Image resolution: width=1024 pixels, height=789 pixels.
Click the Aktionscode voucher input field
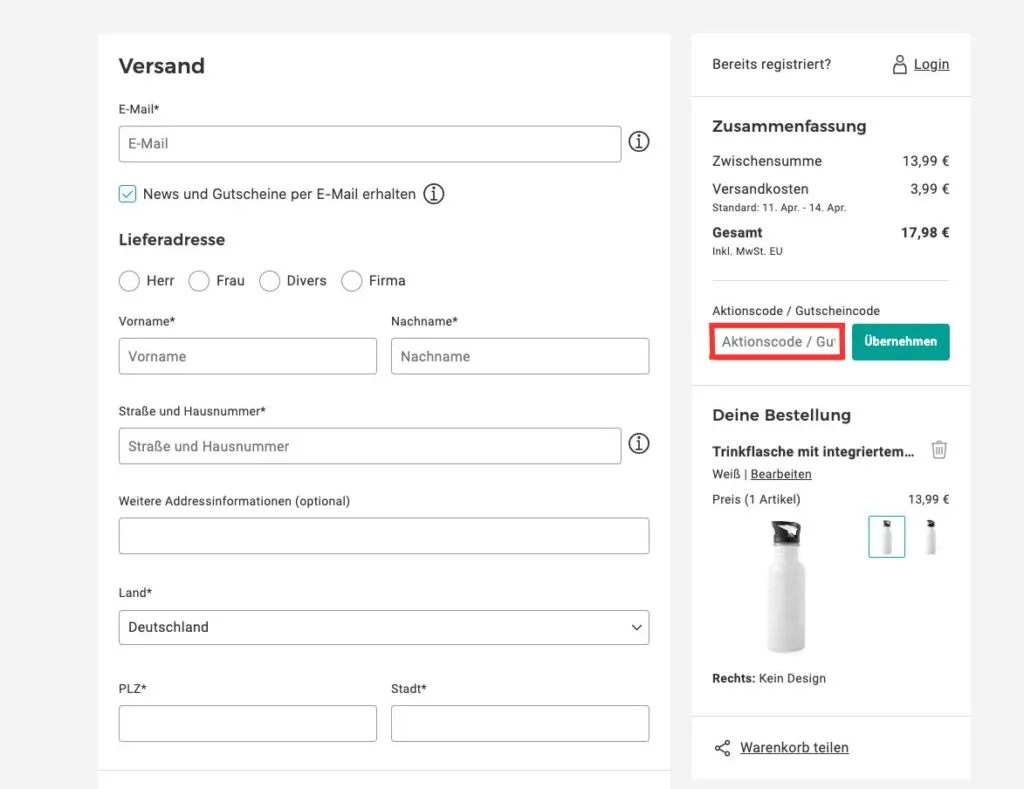[776, 341]
